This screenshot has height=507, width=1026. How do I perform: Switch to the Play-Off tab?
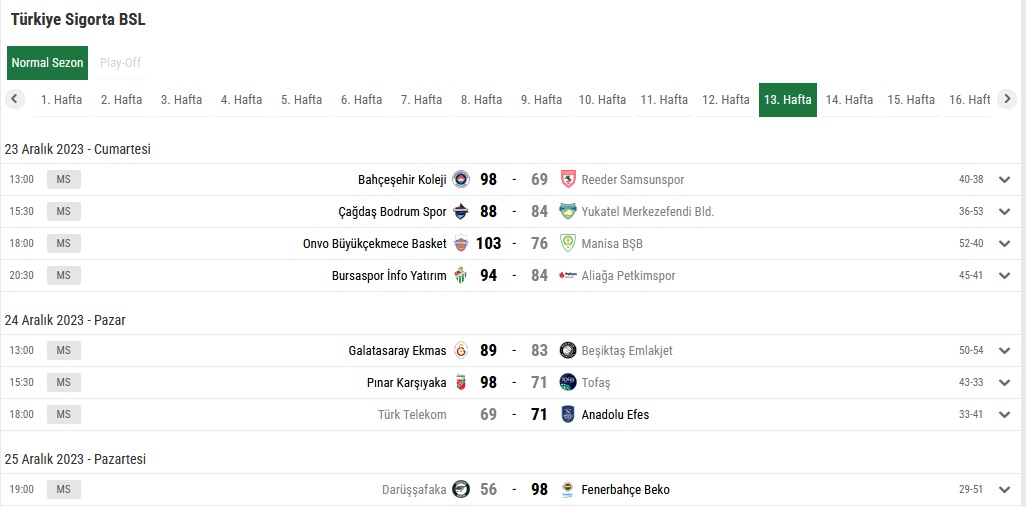point(120,63)
